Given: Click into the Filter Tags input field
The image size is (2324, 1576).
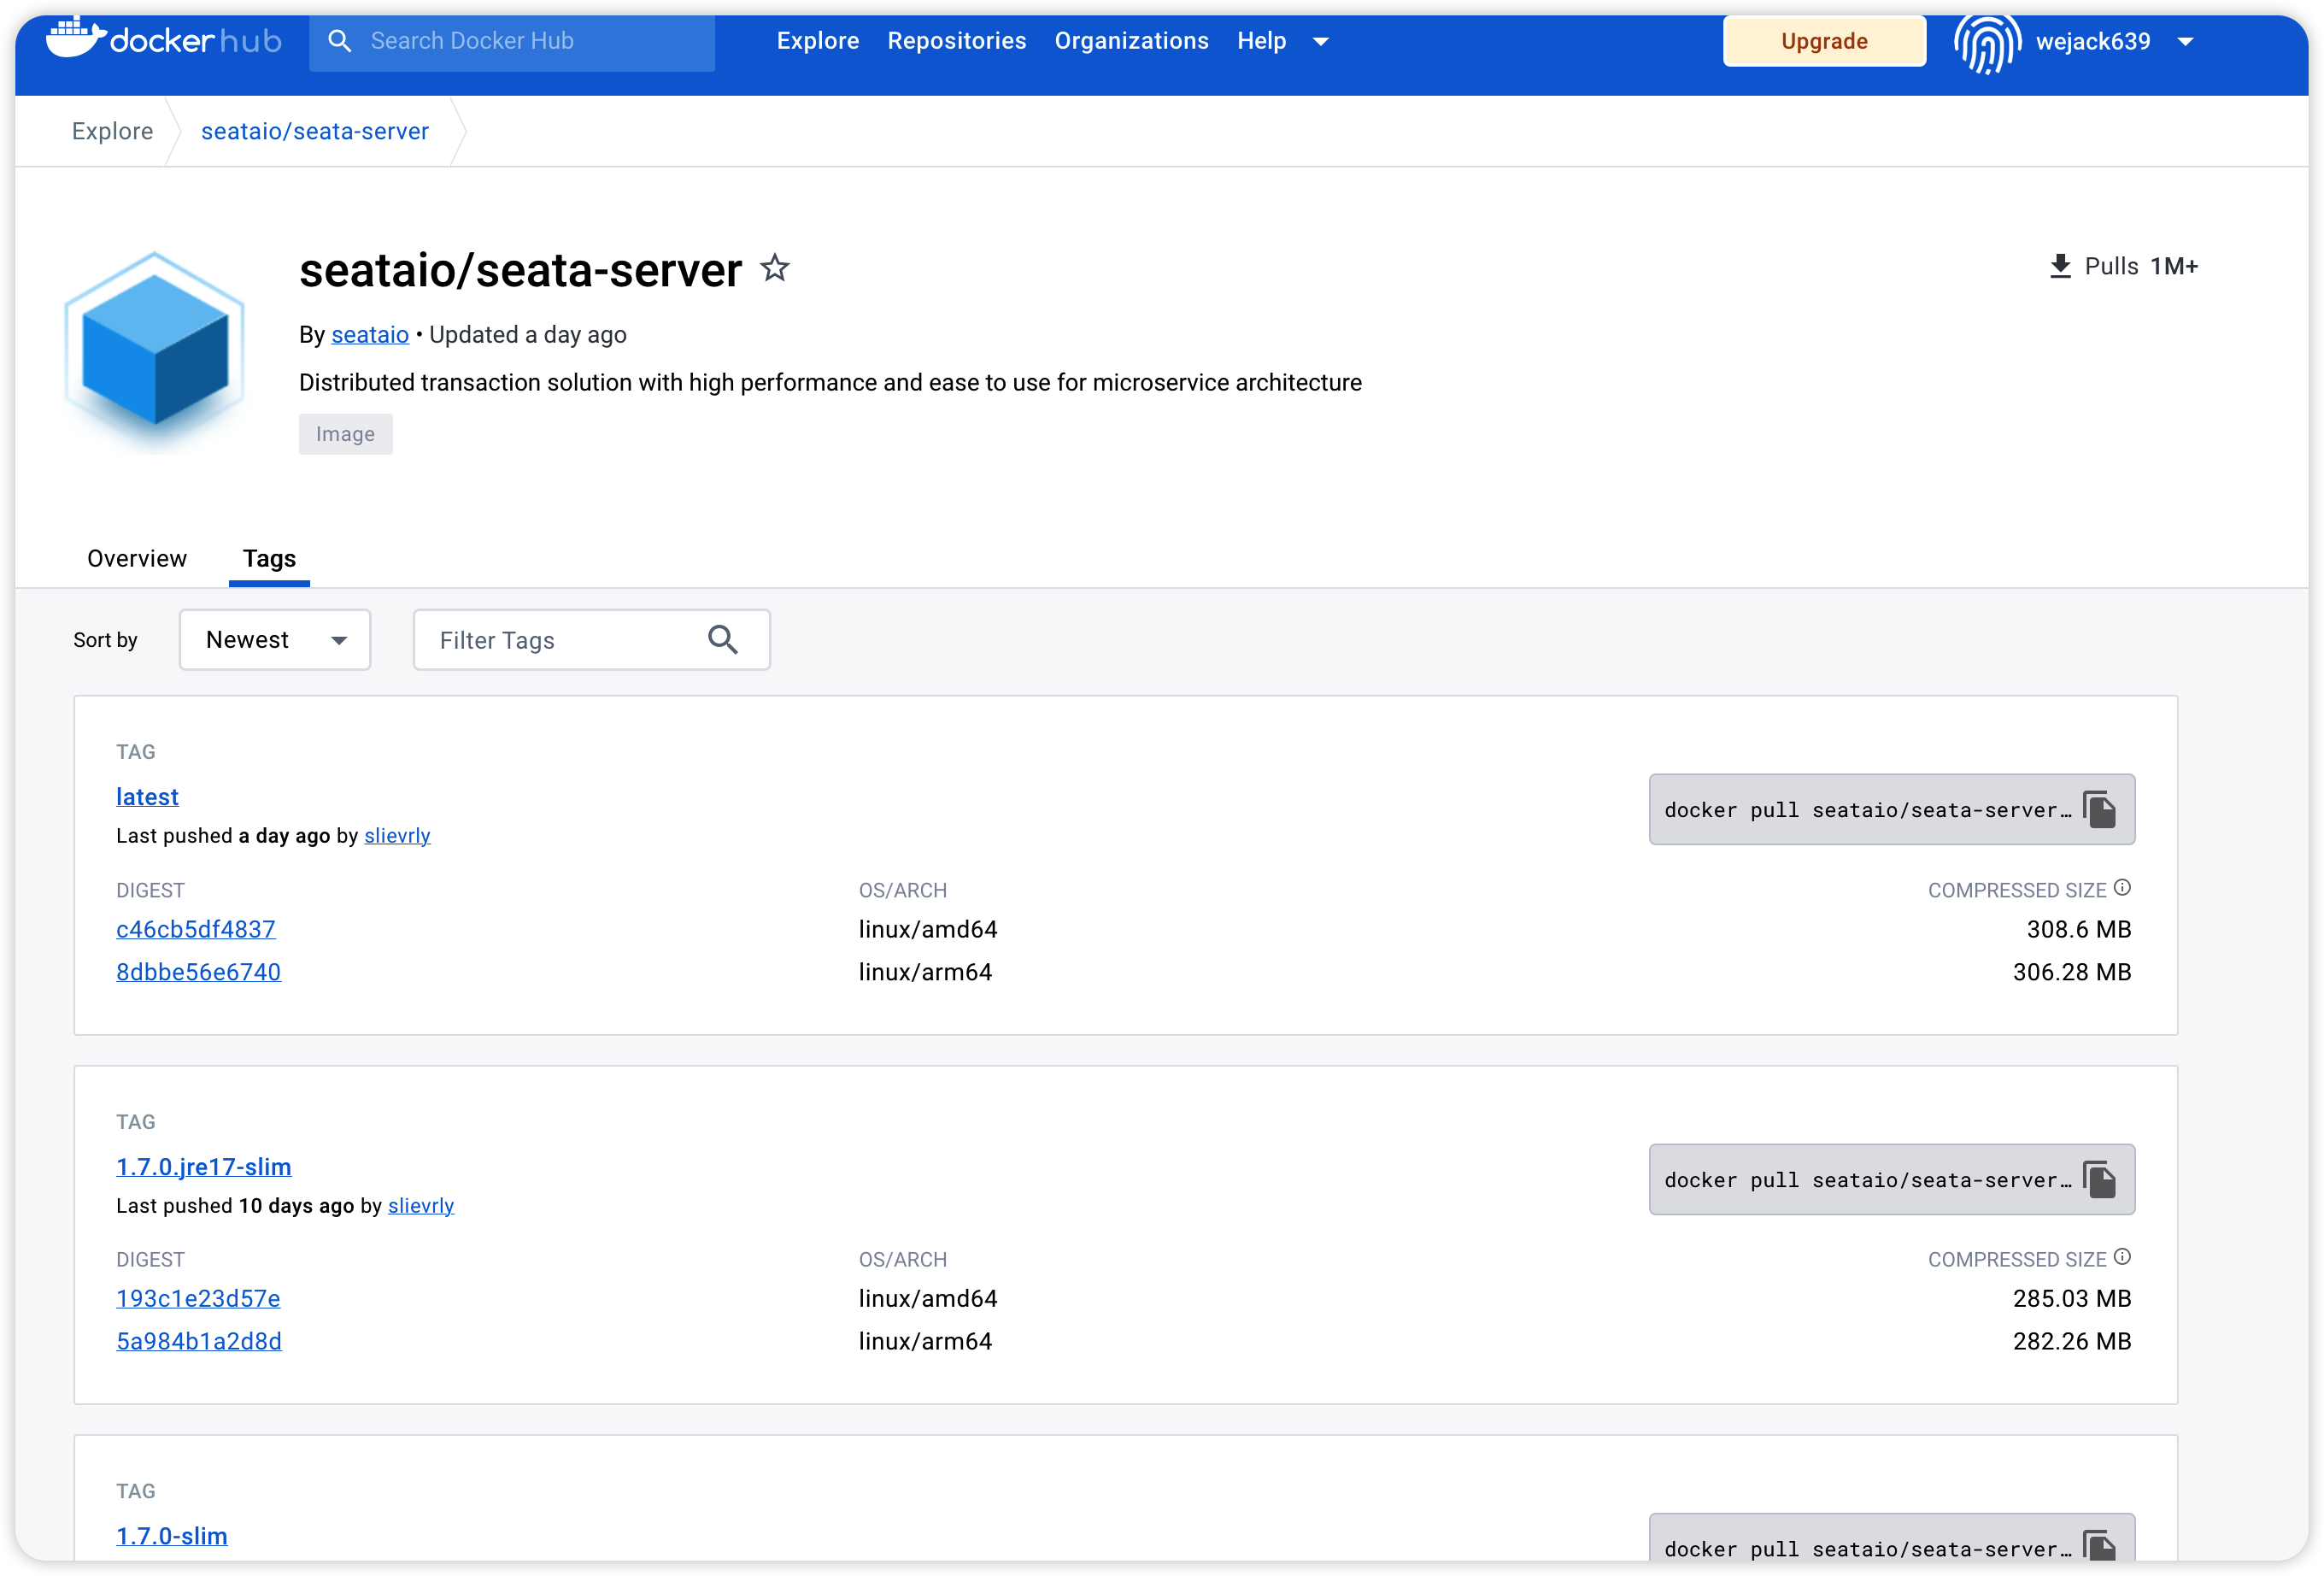Looking at the screenshot, I should (560, 640).
